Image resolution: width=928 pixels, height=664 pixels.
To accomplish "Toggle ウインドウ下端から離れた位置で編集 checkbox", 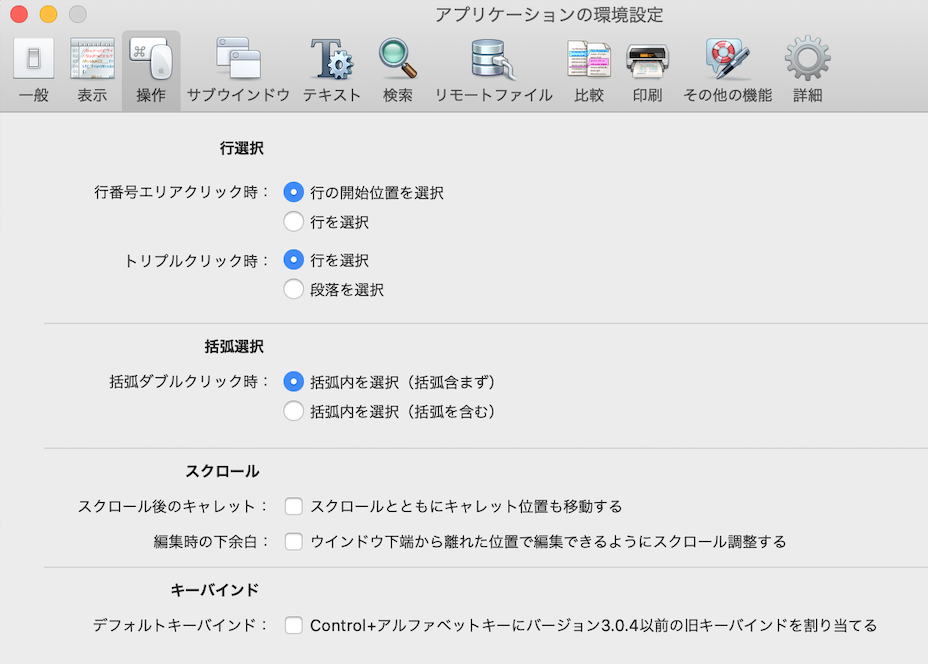I will click(x=294, y=541).
